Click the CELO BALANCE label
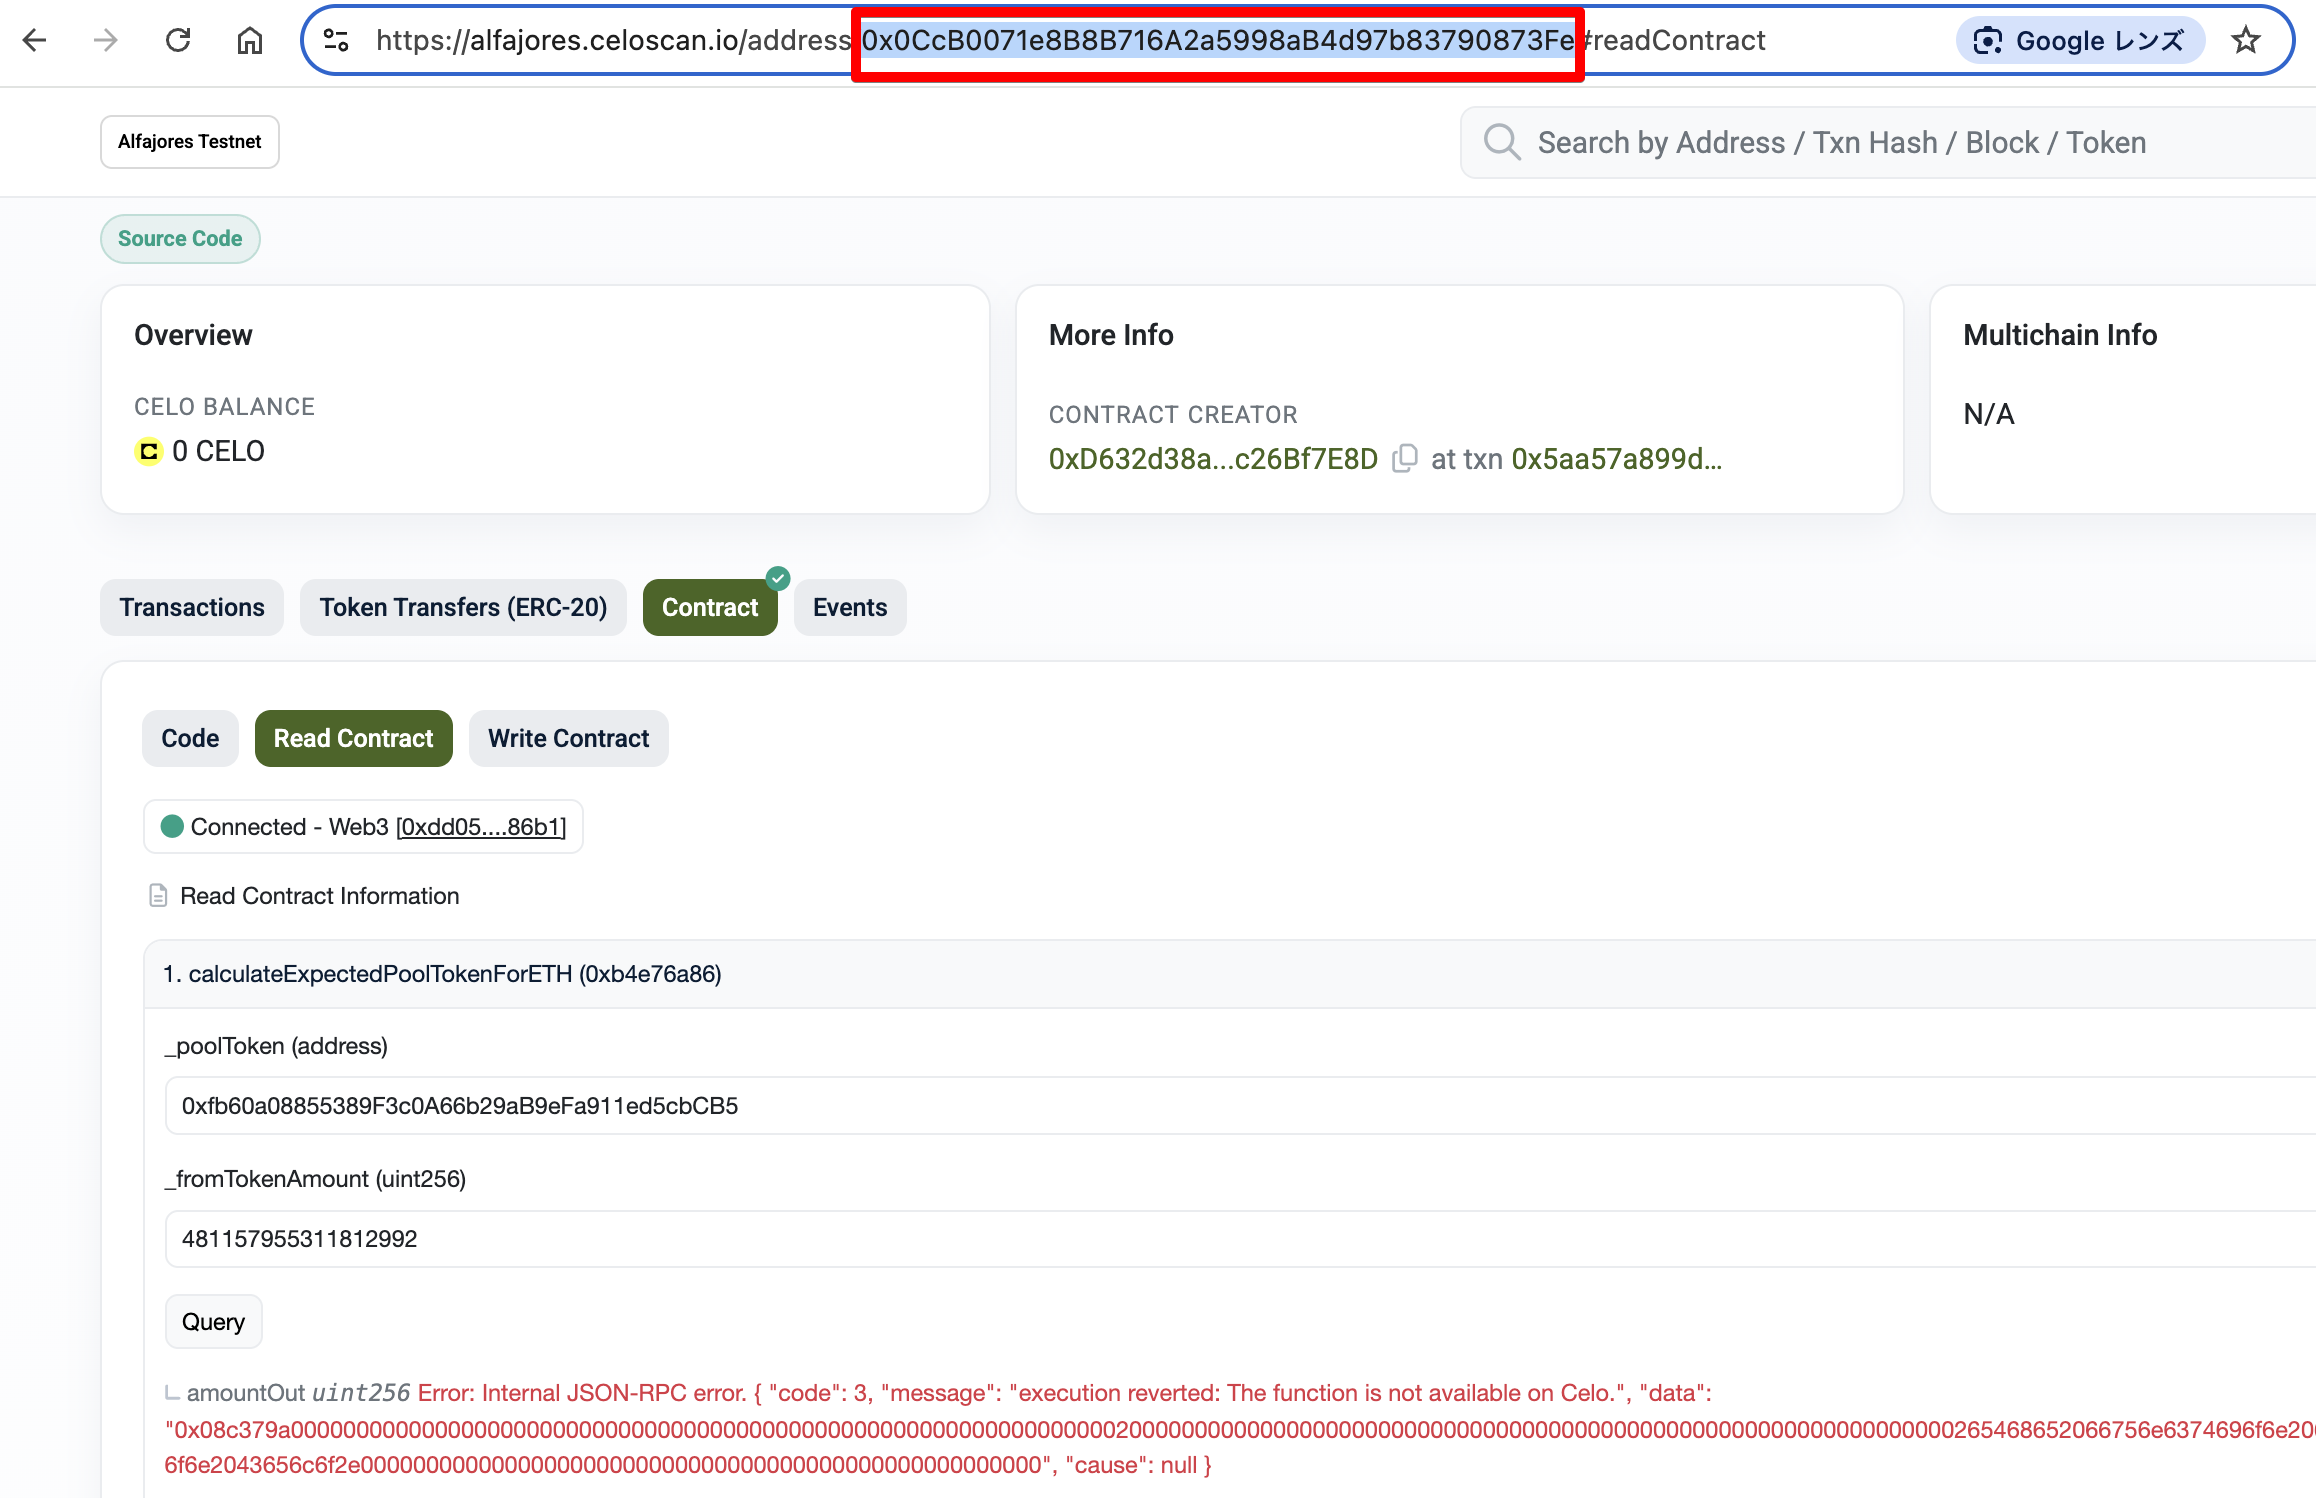This screenshot has height=1498, width=2316. [225, 407]
